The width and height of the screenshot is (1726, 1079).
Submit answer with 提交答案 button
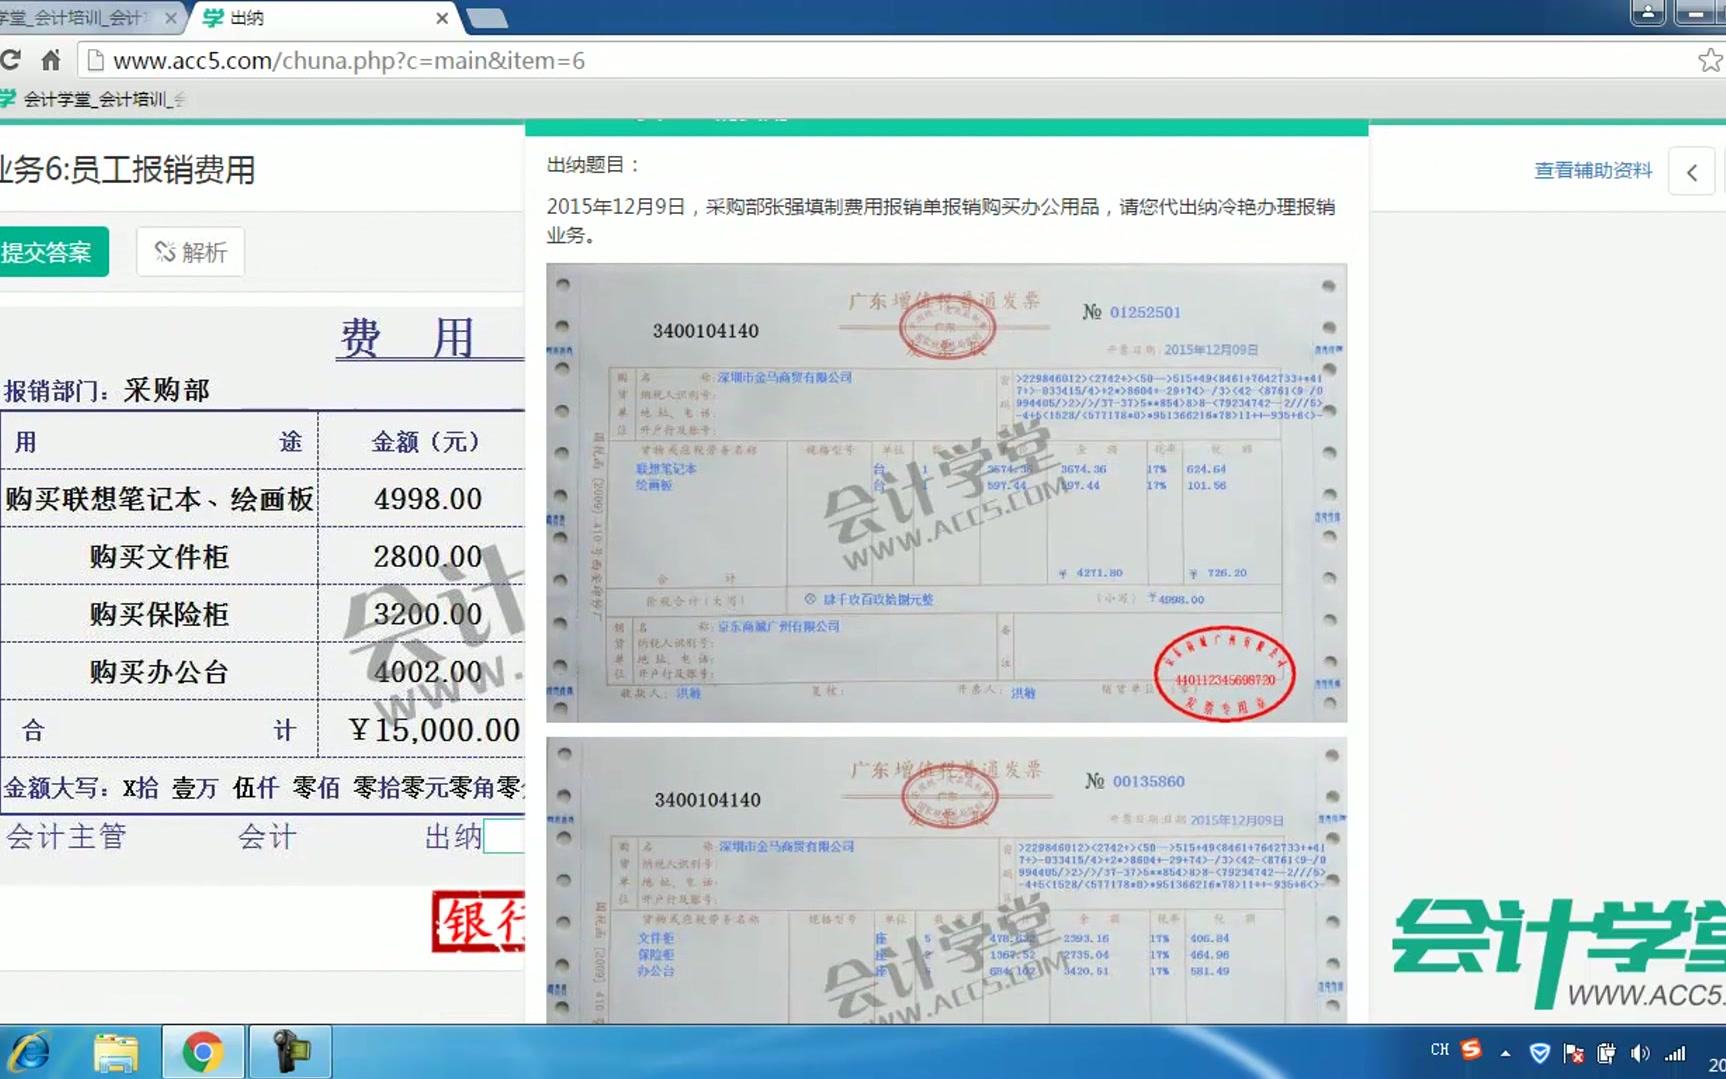52,252
